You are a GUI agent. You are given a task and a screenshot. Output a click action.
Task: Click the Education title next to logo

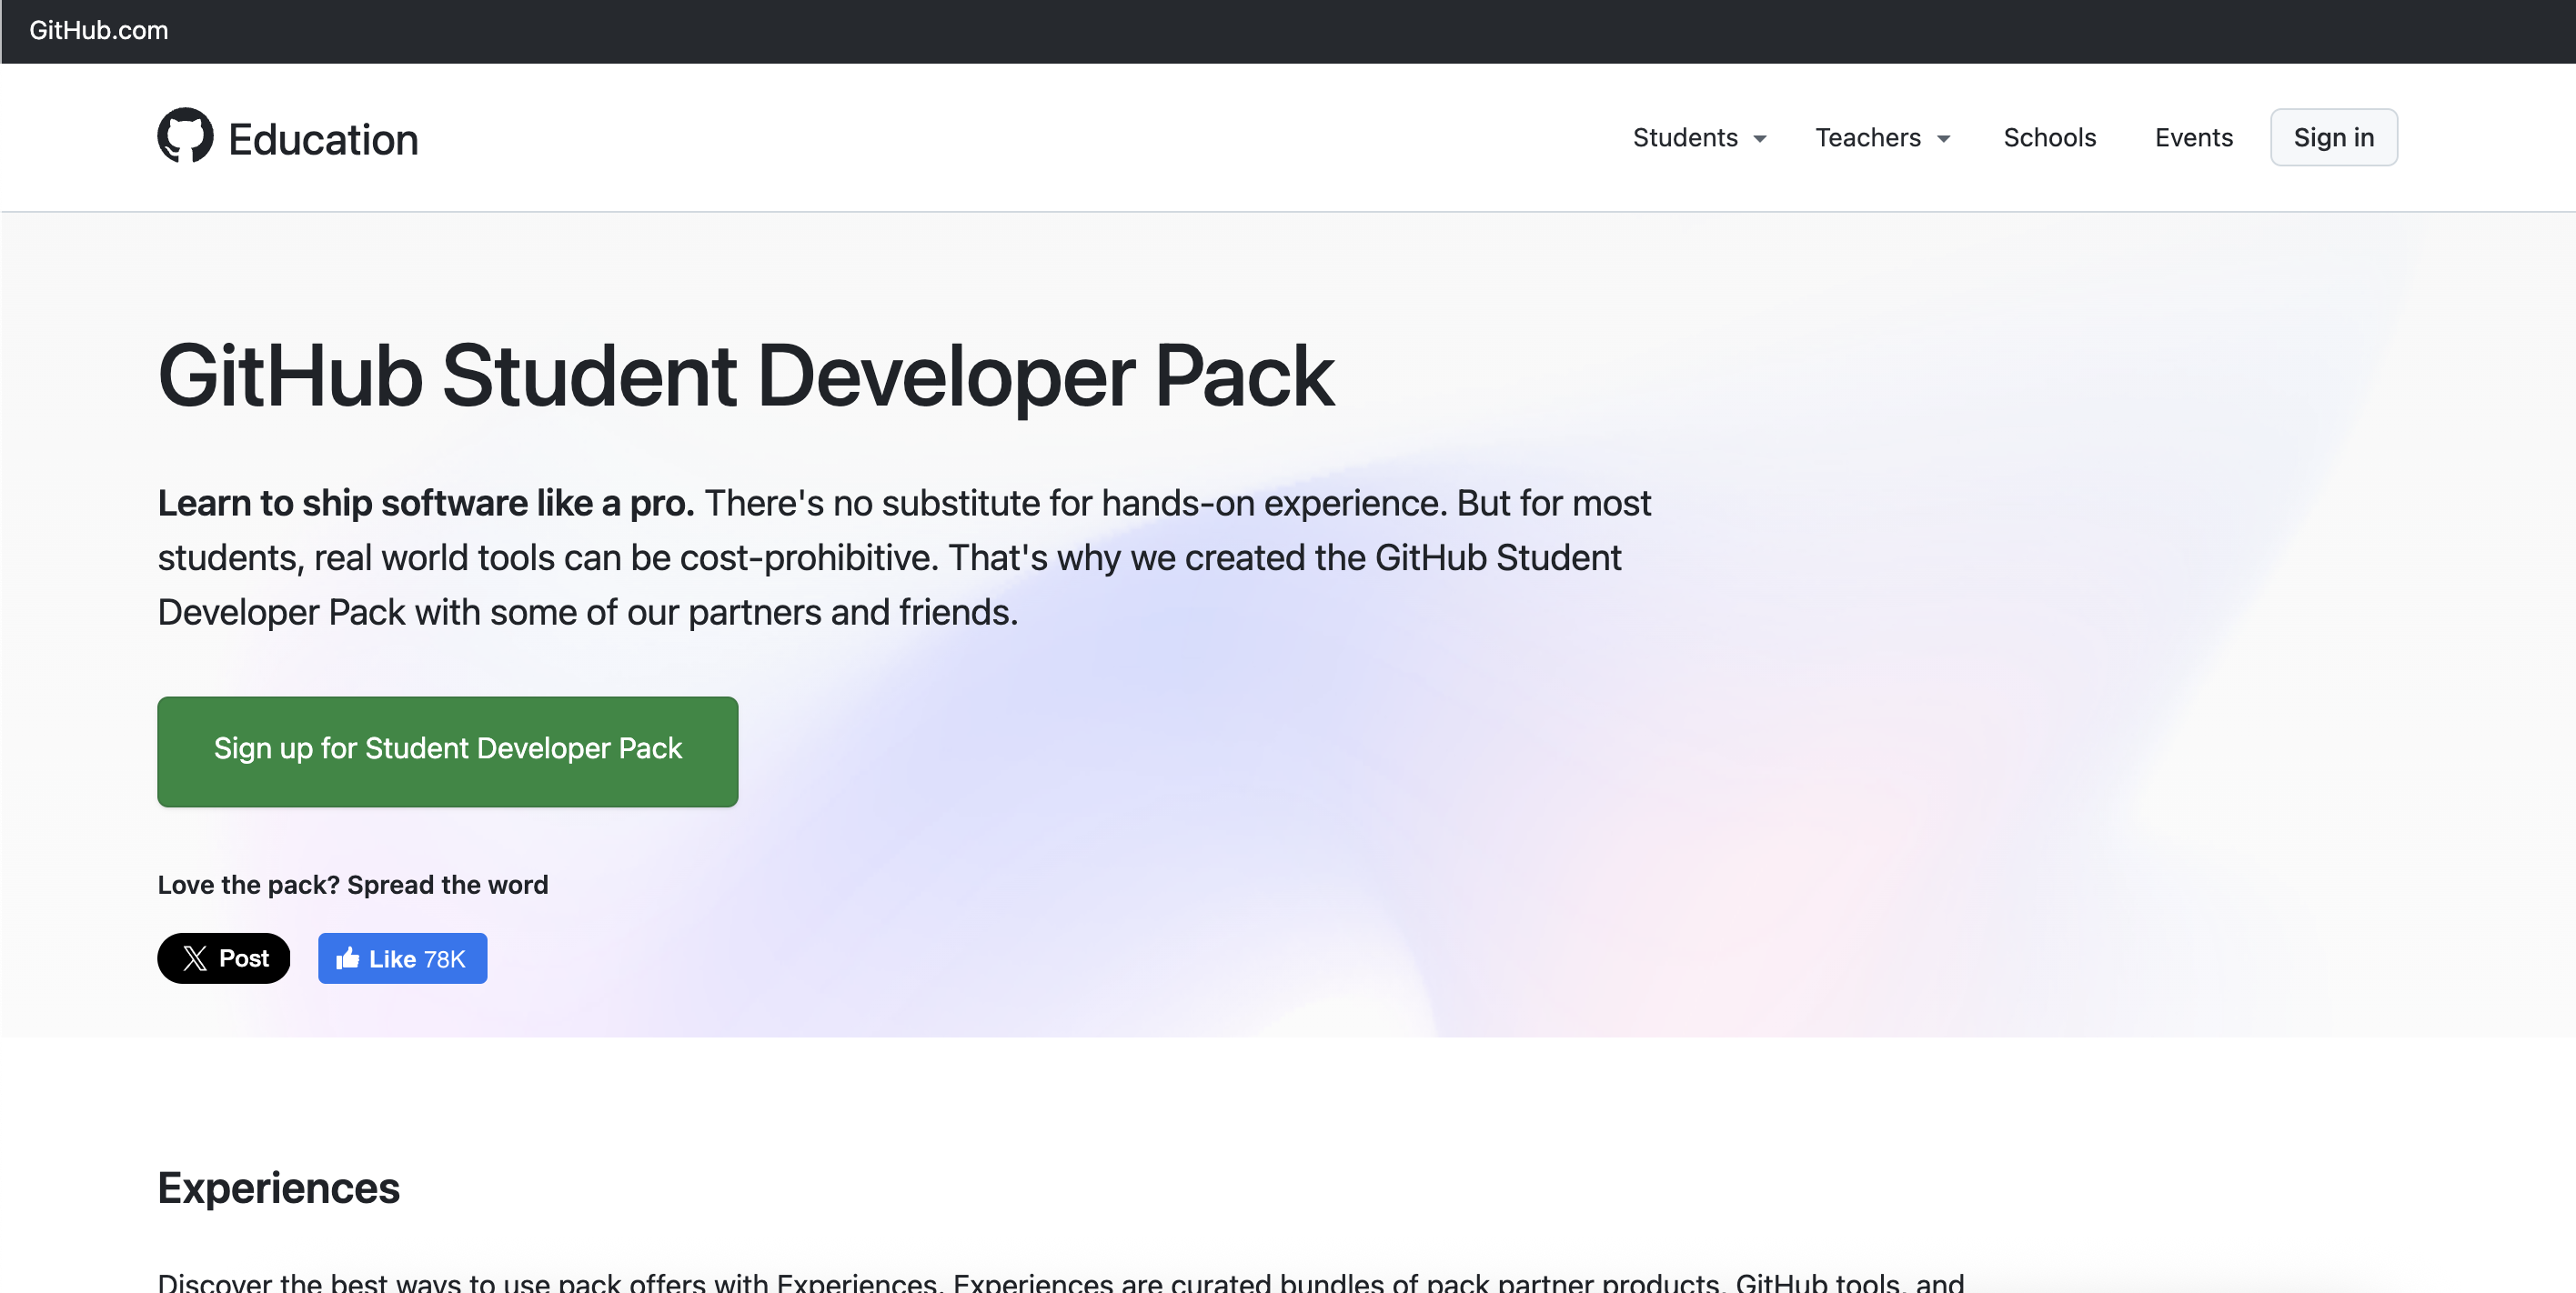click(x=323, y=139)
